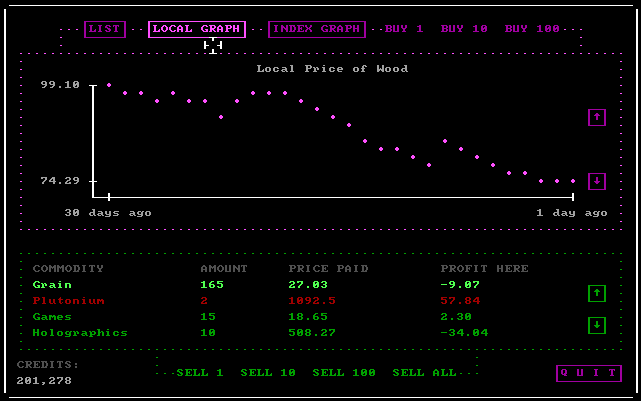The height and width of the screenshot is (401, 641).
Task: Switch to the LIST view tab
Action: (x=105, y=29)
